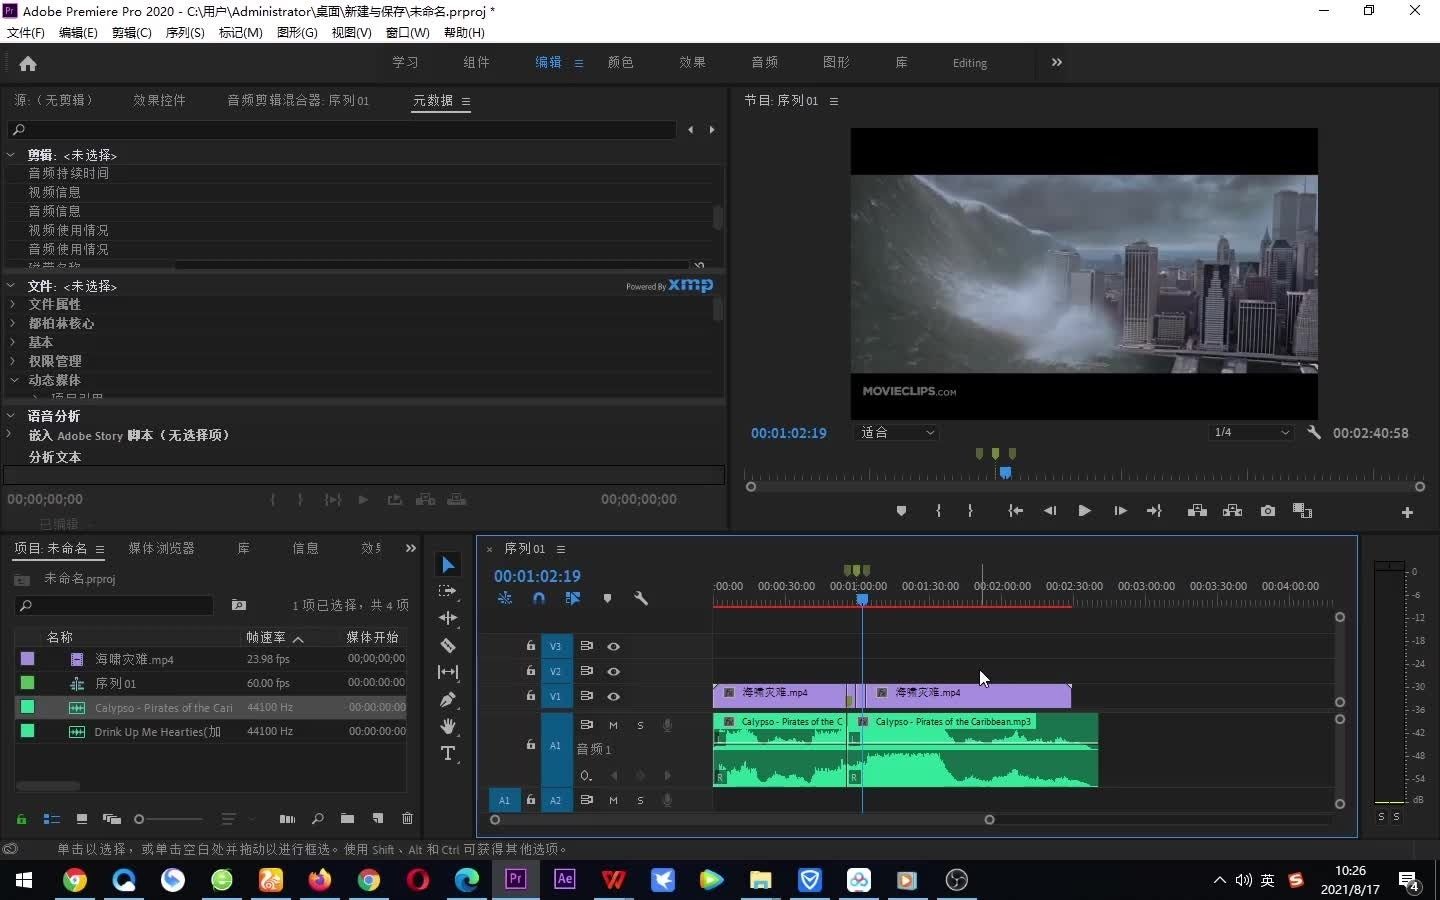Switch to 音频 workspace
Viewport: 1440px width, 900px height.
coord(764,62)
